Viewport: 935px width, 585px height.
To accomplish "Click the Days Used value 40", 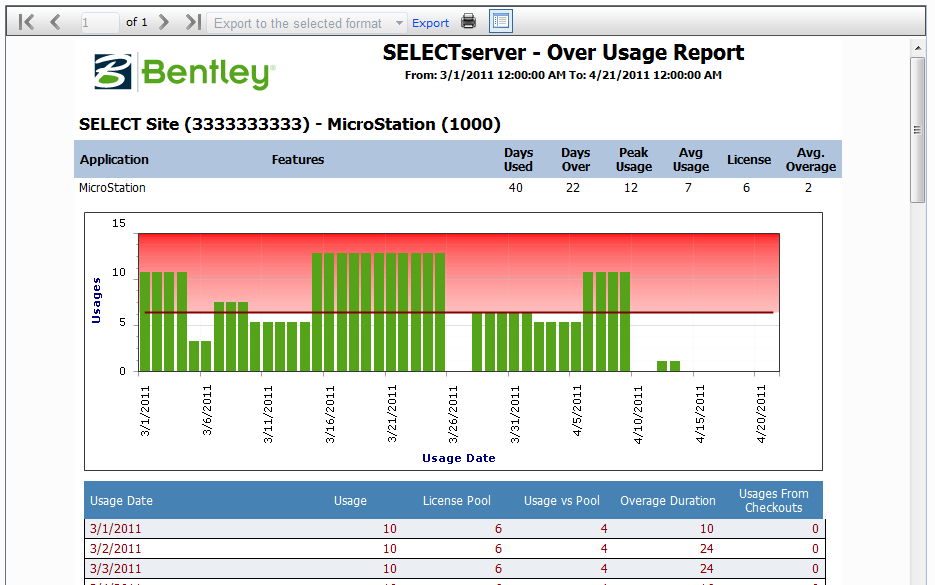I will [515, 188].
